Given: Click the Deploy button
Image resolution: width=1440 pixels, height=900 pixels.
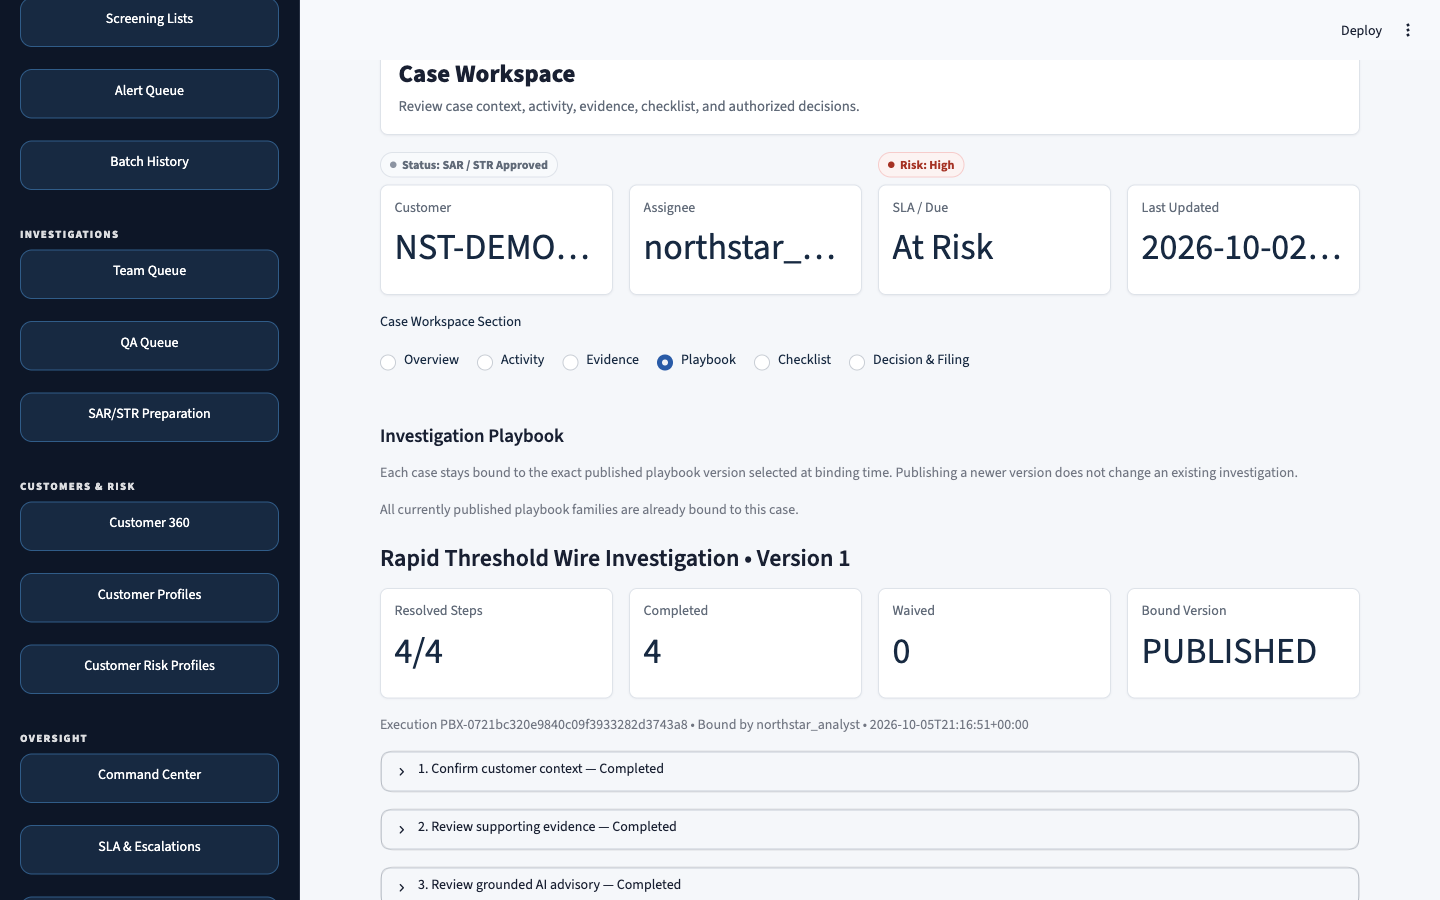Looking at the screenshot, I should click(x=1361, y=31).
